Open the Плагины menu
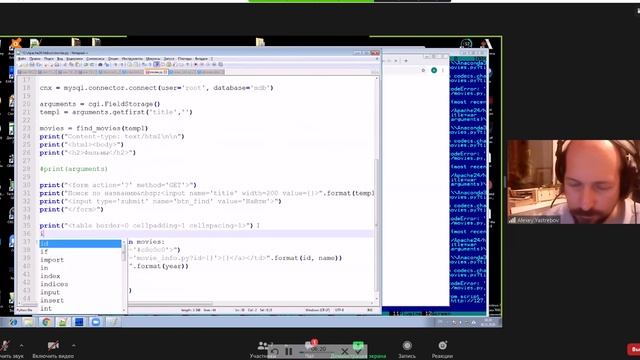 [184, 59]
